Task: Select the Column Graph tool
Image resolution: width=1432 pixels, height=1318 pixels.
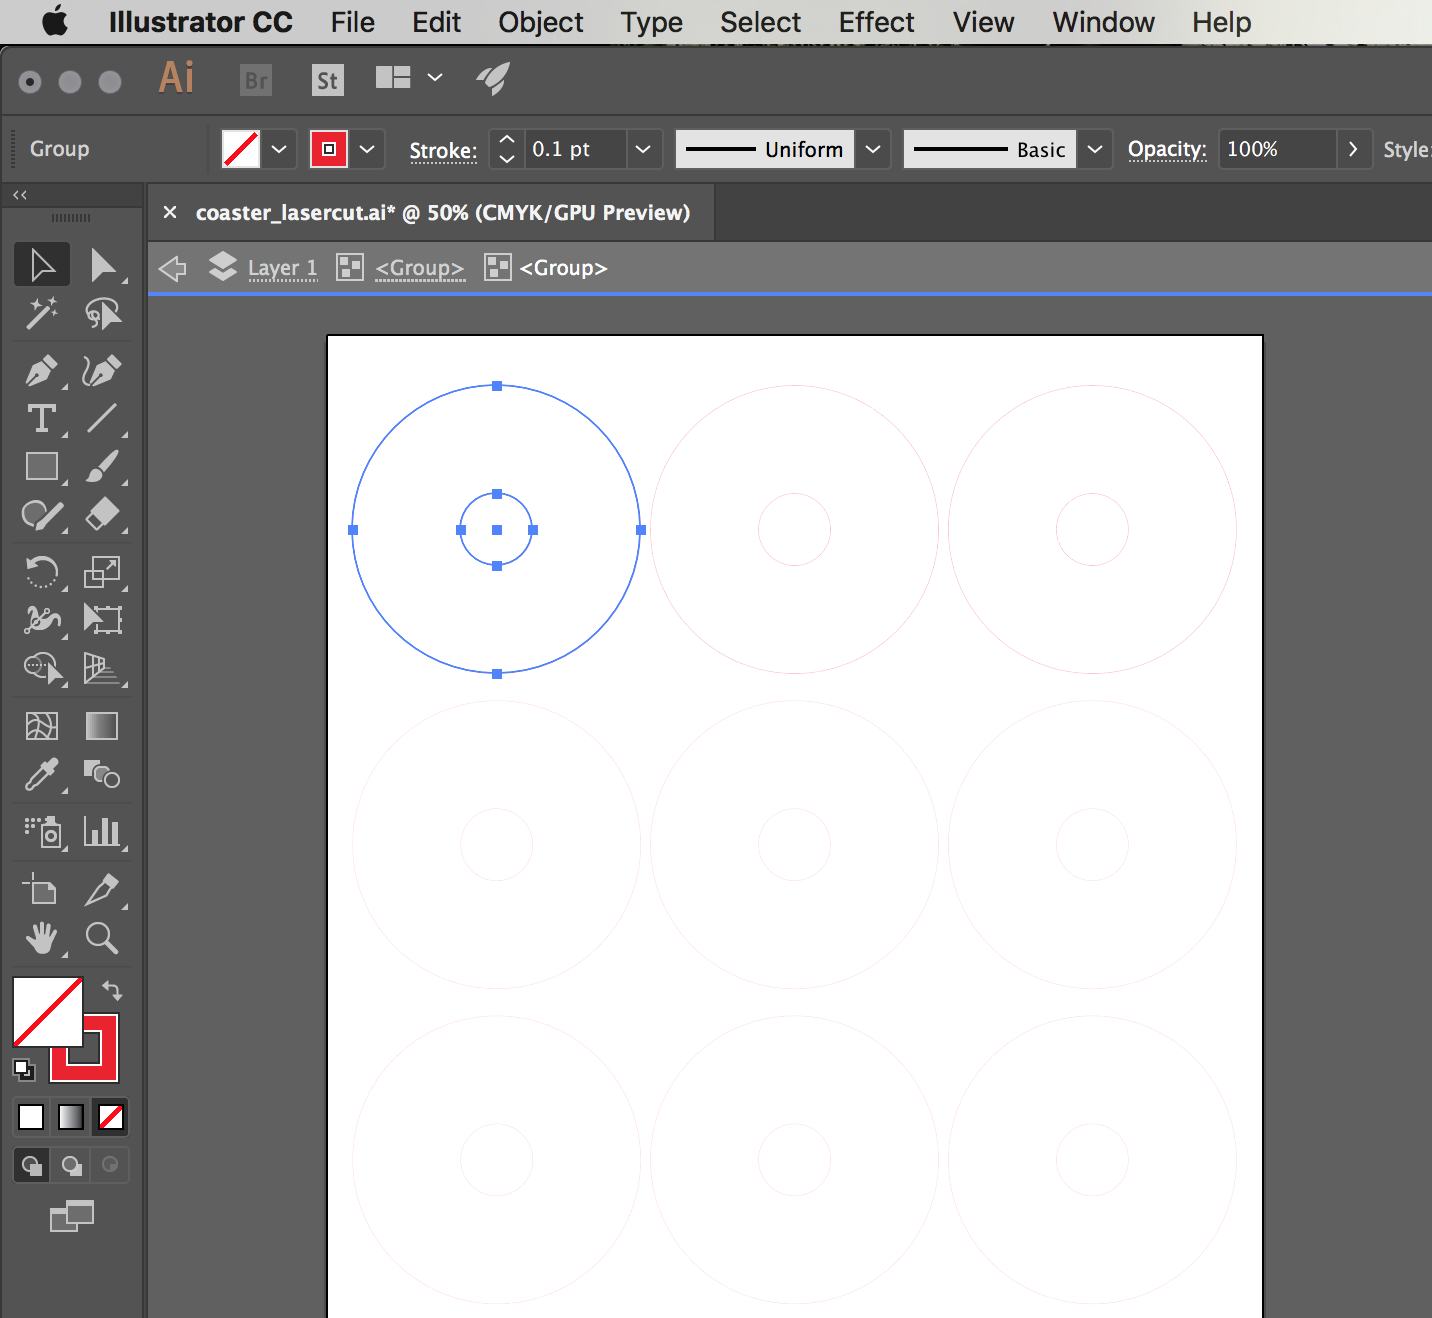Action: pyautogui.click(x=102, y=832)
